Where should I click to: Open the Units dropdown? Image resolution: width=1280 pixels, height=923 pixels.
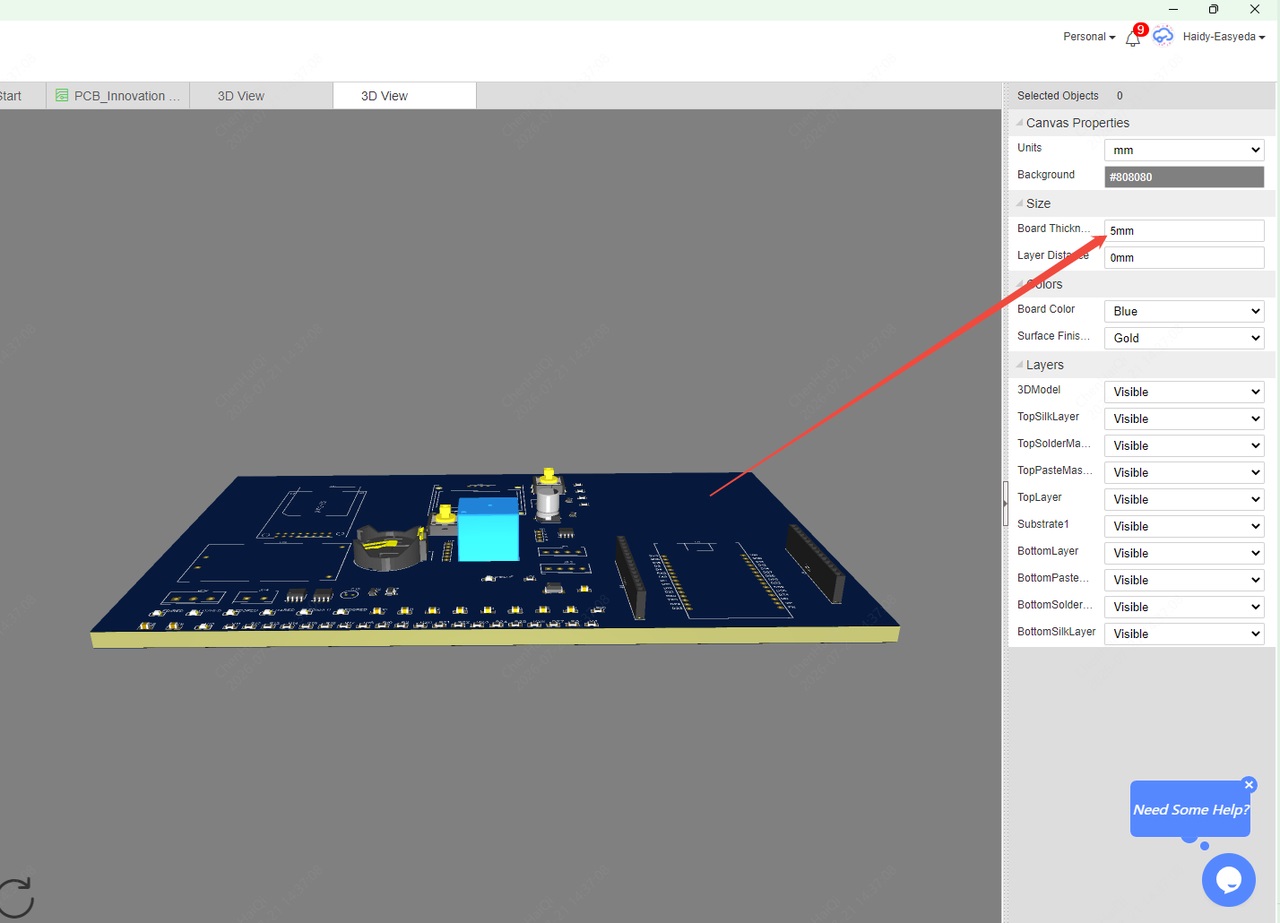tap(1184, 150)
